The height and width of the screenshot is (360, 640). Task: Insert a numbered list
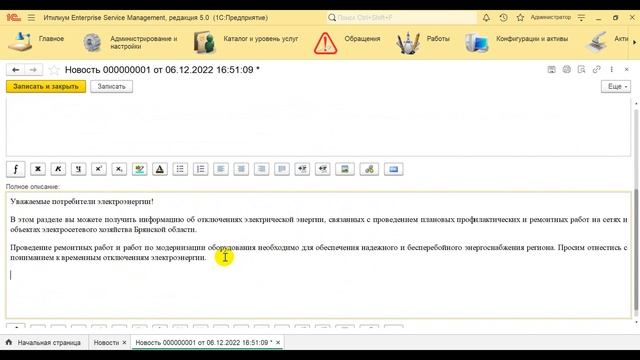point(200,169)
